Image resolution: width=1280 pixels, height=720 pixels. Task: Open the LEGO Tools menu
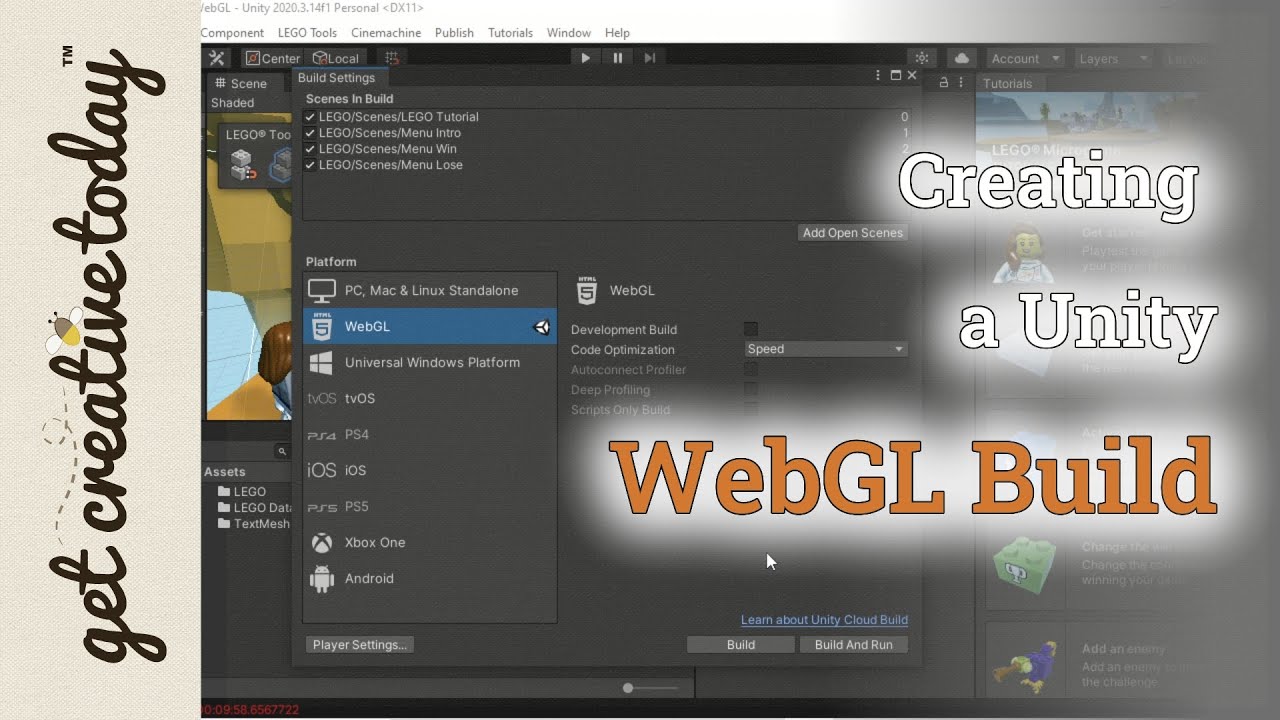coord(307,33)
